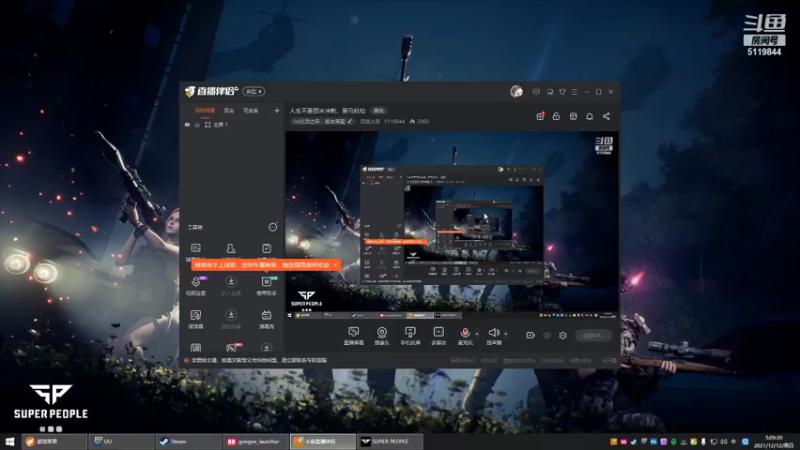Switch to the third scene tab

pyautogui.click(x=250, y=110)
